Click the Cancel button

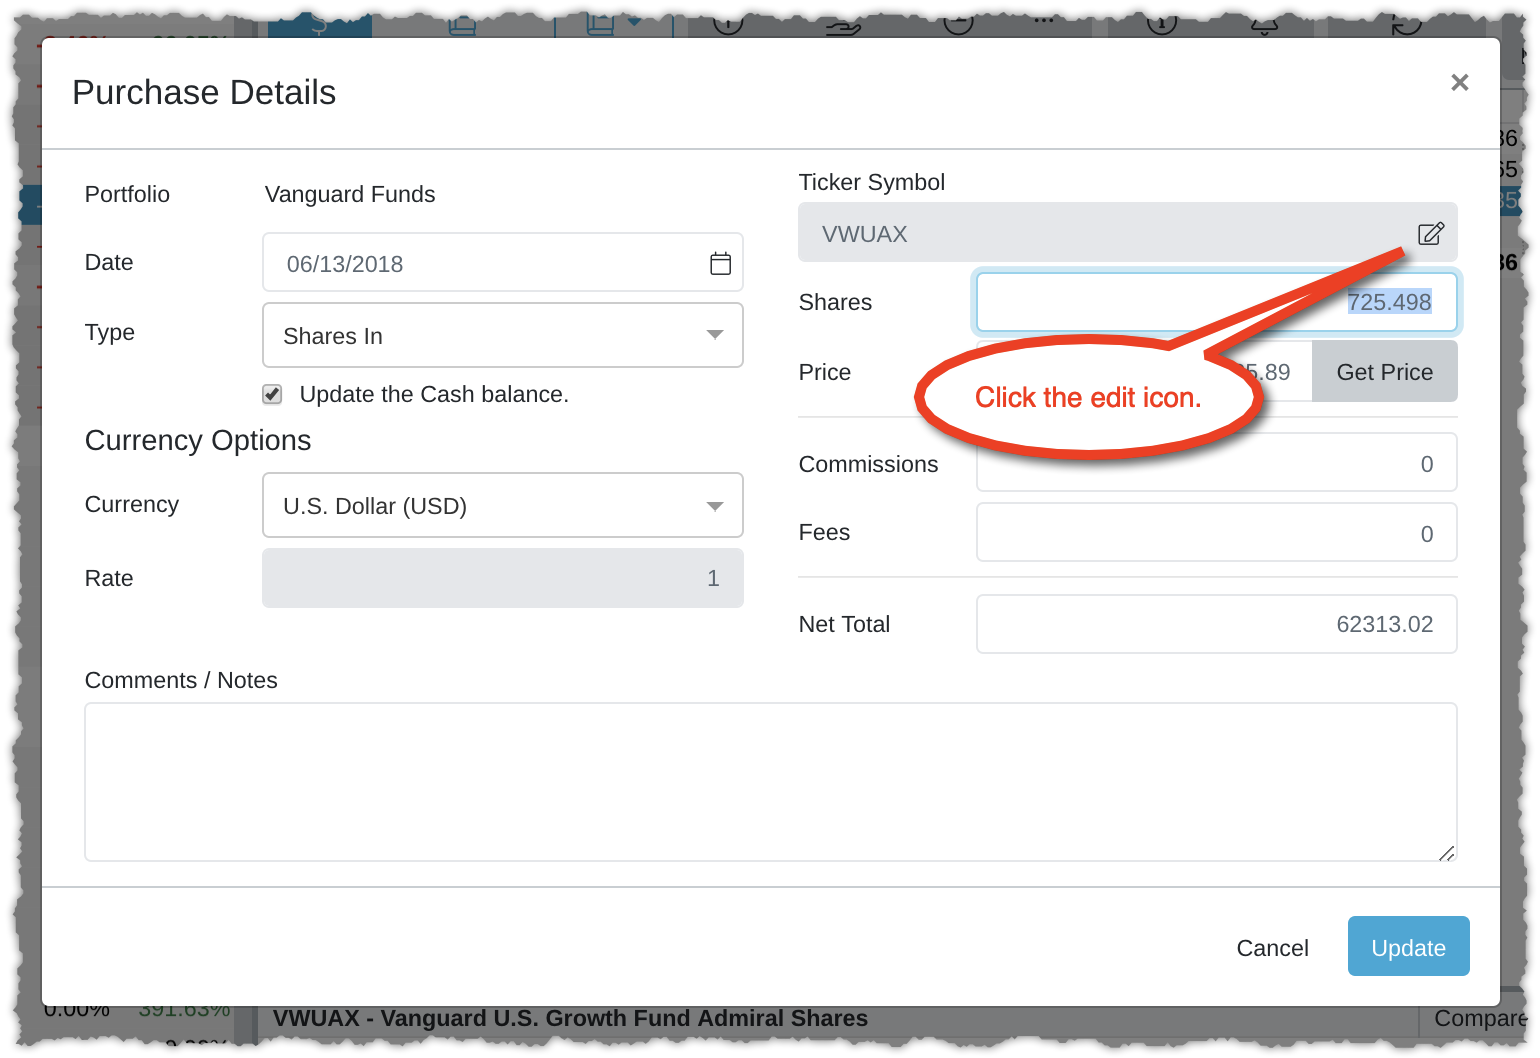pos(1272,948)
